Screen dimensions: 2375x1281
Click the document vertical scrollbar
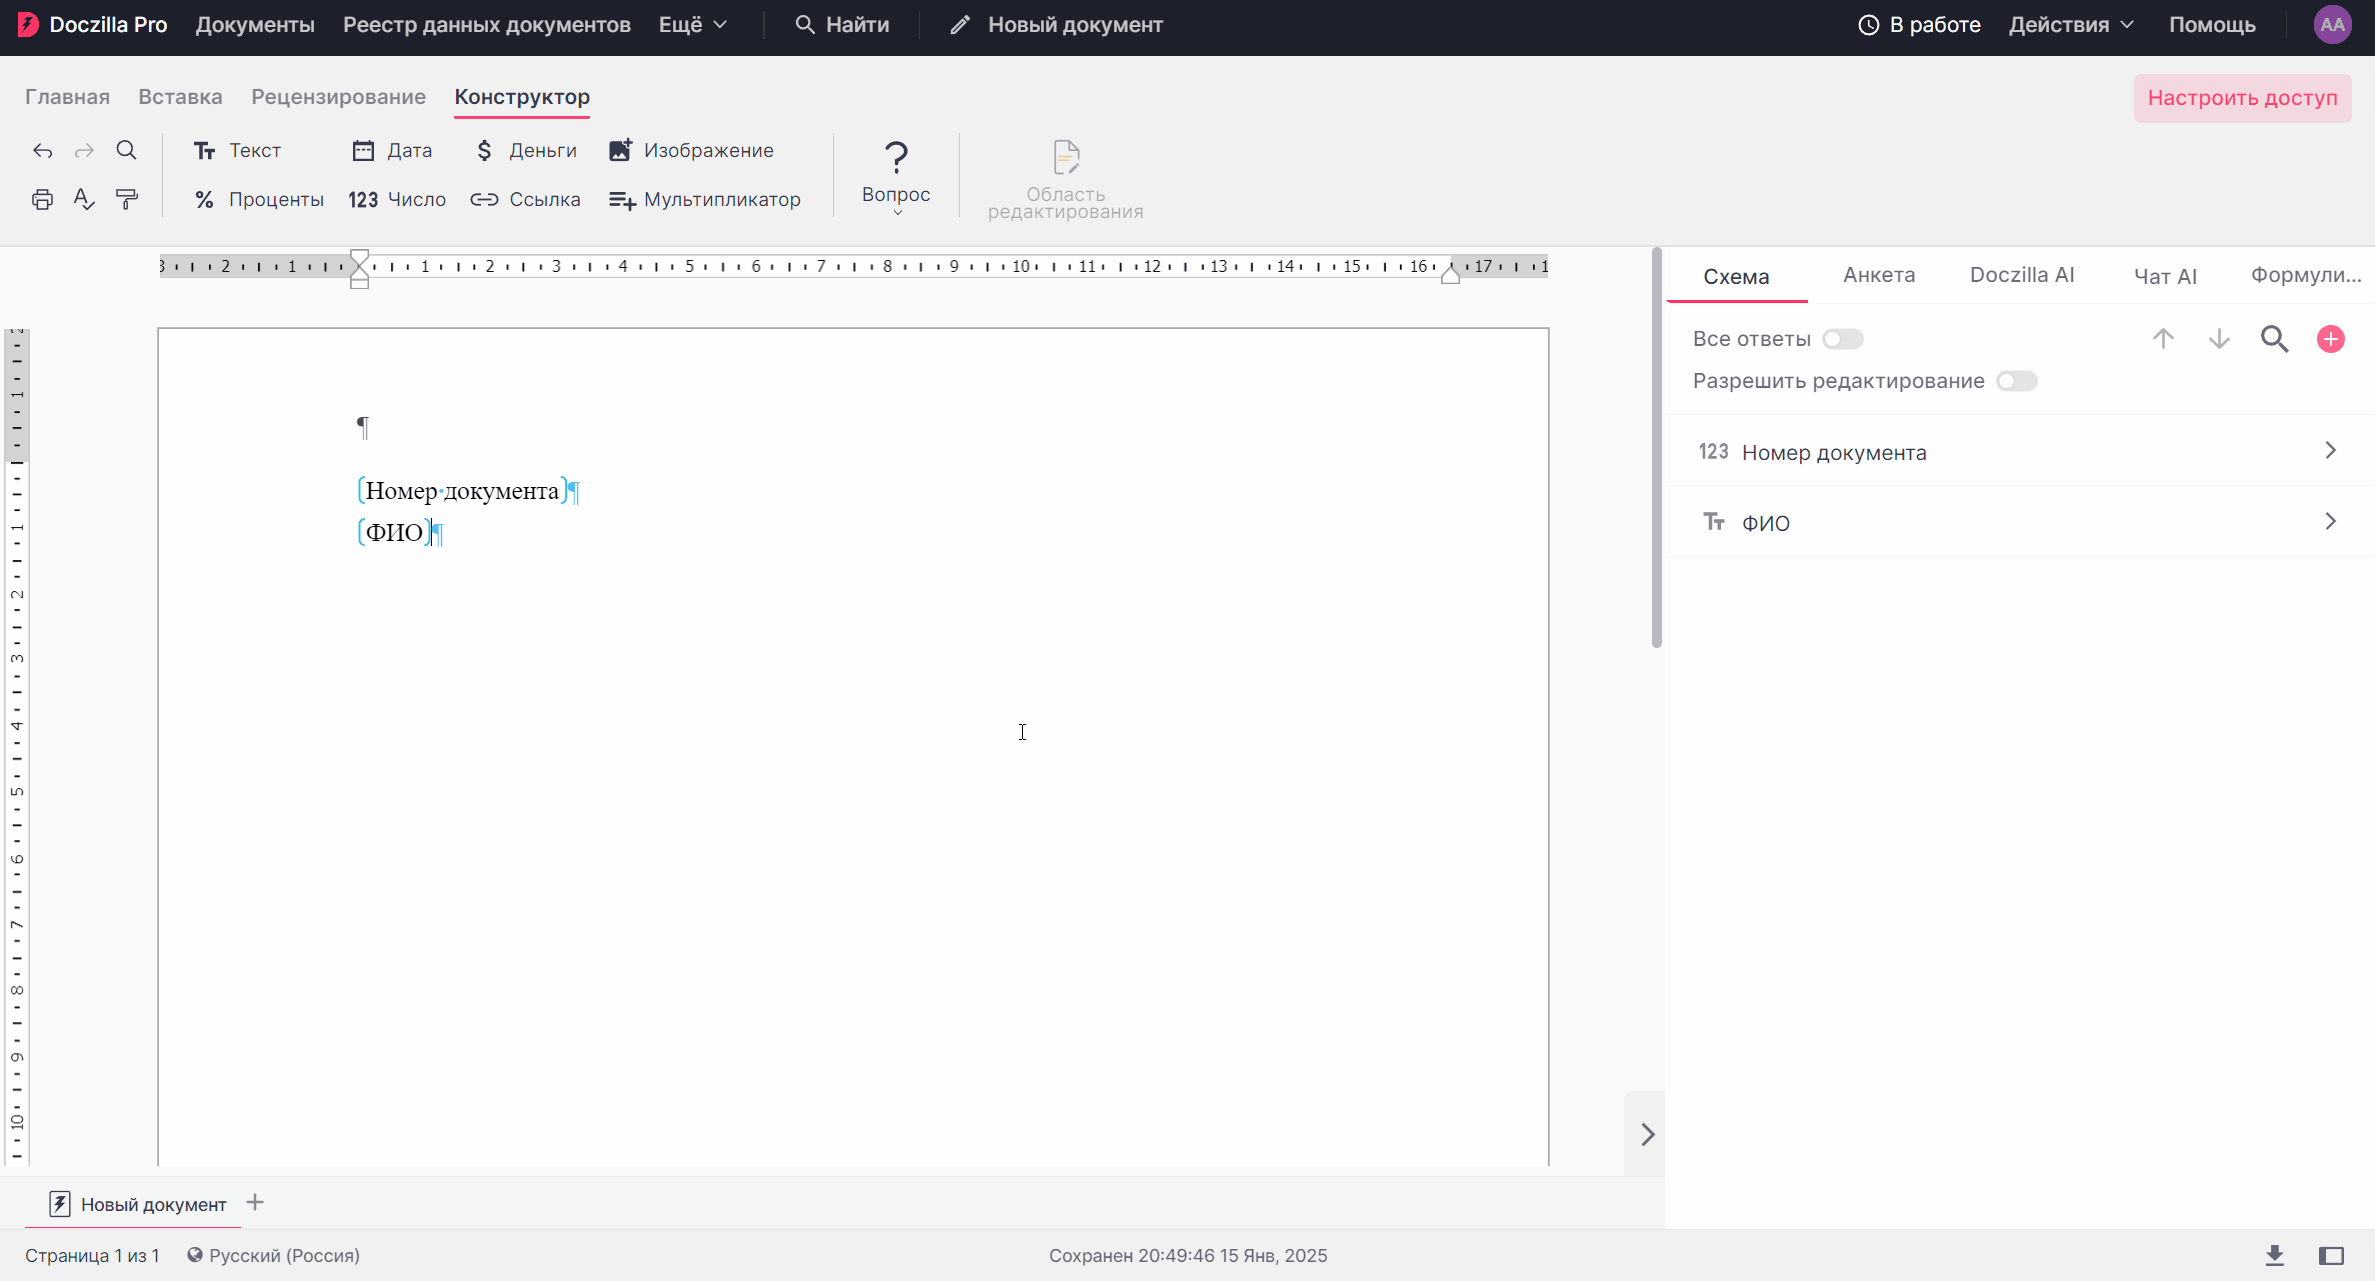pos(1657,448)
